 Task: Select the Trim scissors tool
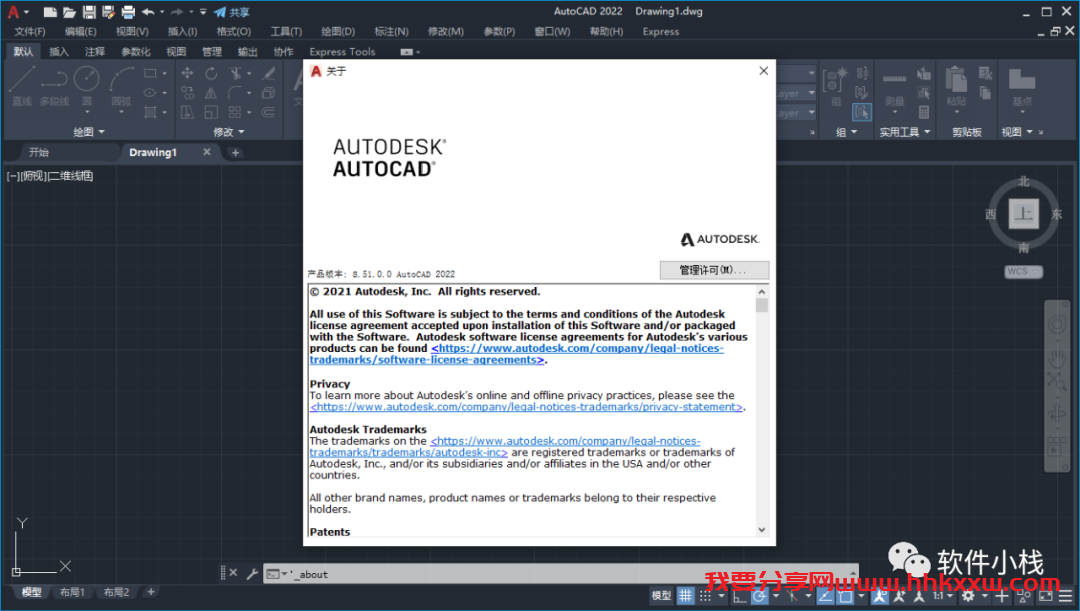(236, 73)
